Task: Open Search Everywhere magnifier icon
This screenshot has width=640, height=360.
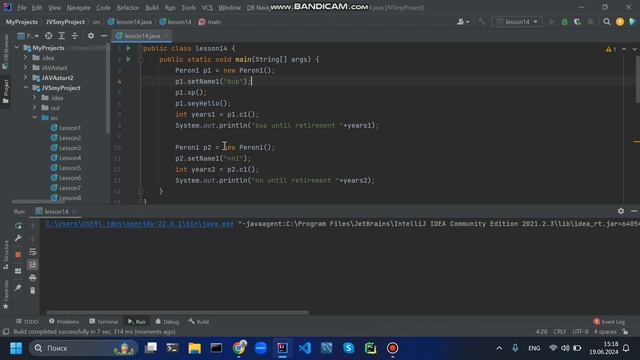Action: (607, 22)
